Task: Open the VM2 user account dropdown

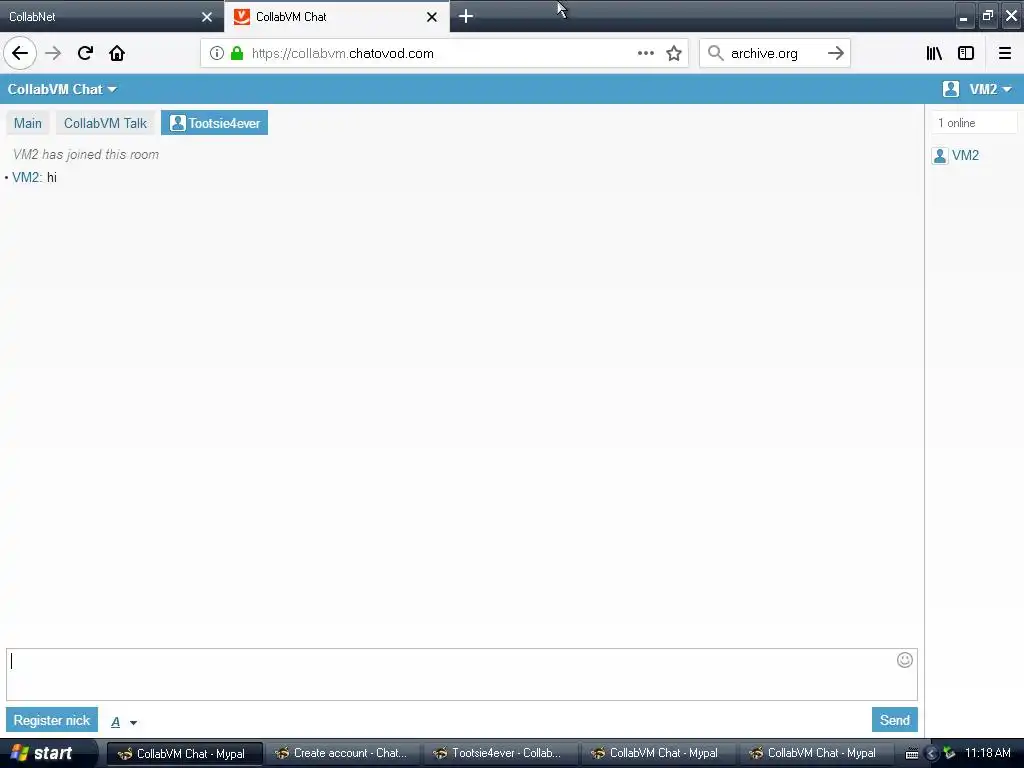Action: (990, 89)
